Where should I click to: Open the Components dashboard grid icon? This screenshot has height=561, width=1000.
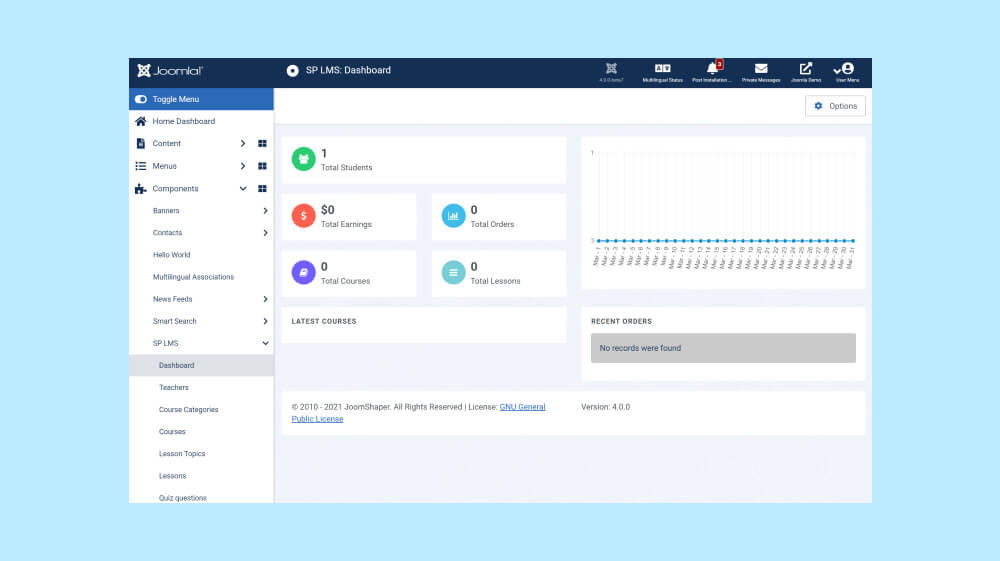262,189
